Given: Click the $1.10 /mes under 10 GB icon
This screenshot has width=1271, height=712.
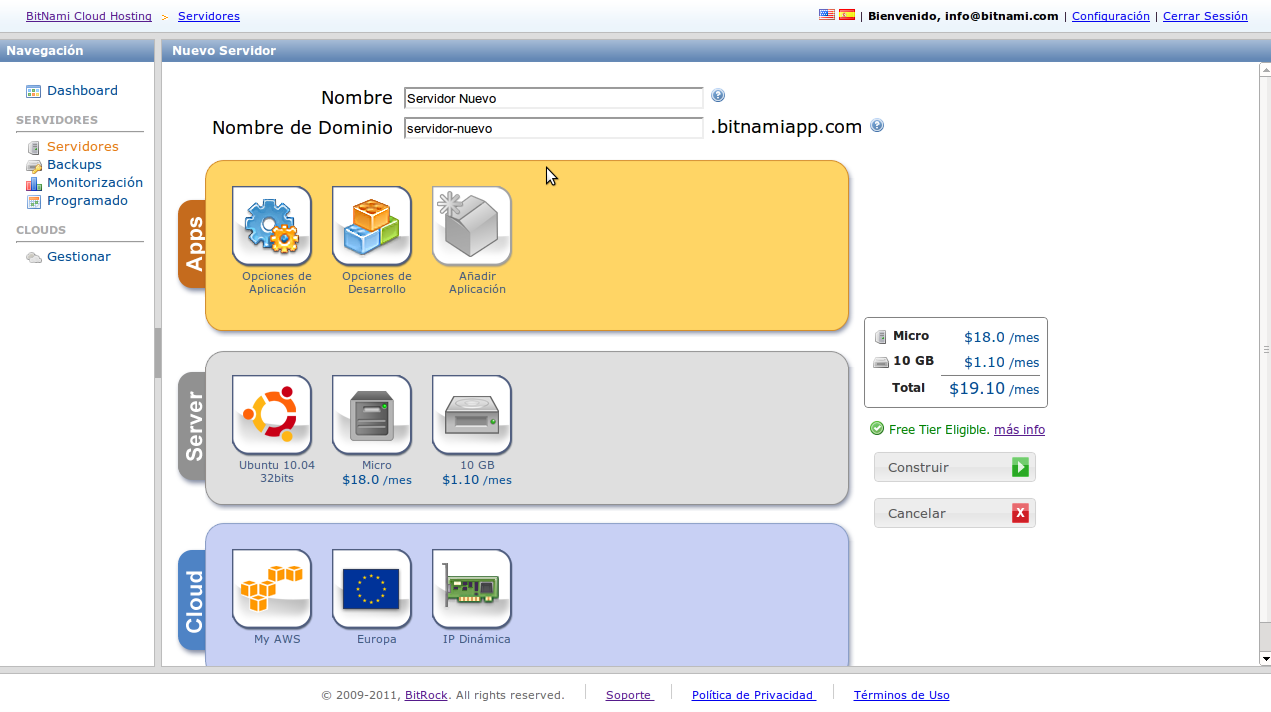Looking at the screenshot, I should [x=477, y=480].
